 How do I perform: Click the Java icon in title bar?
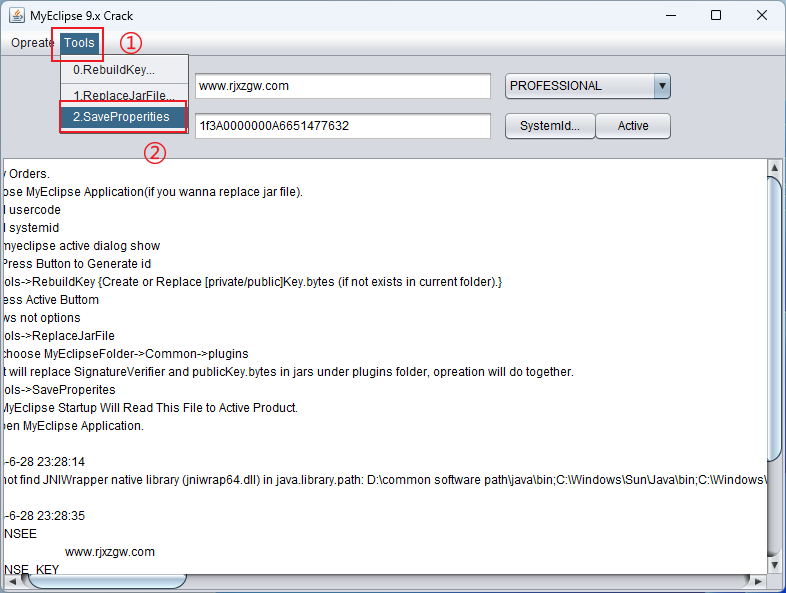17,16
